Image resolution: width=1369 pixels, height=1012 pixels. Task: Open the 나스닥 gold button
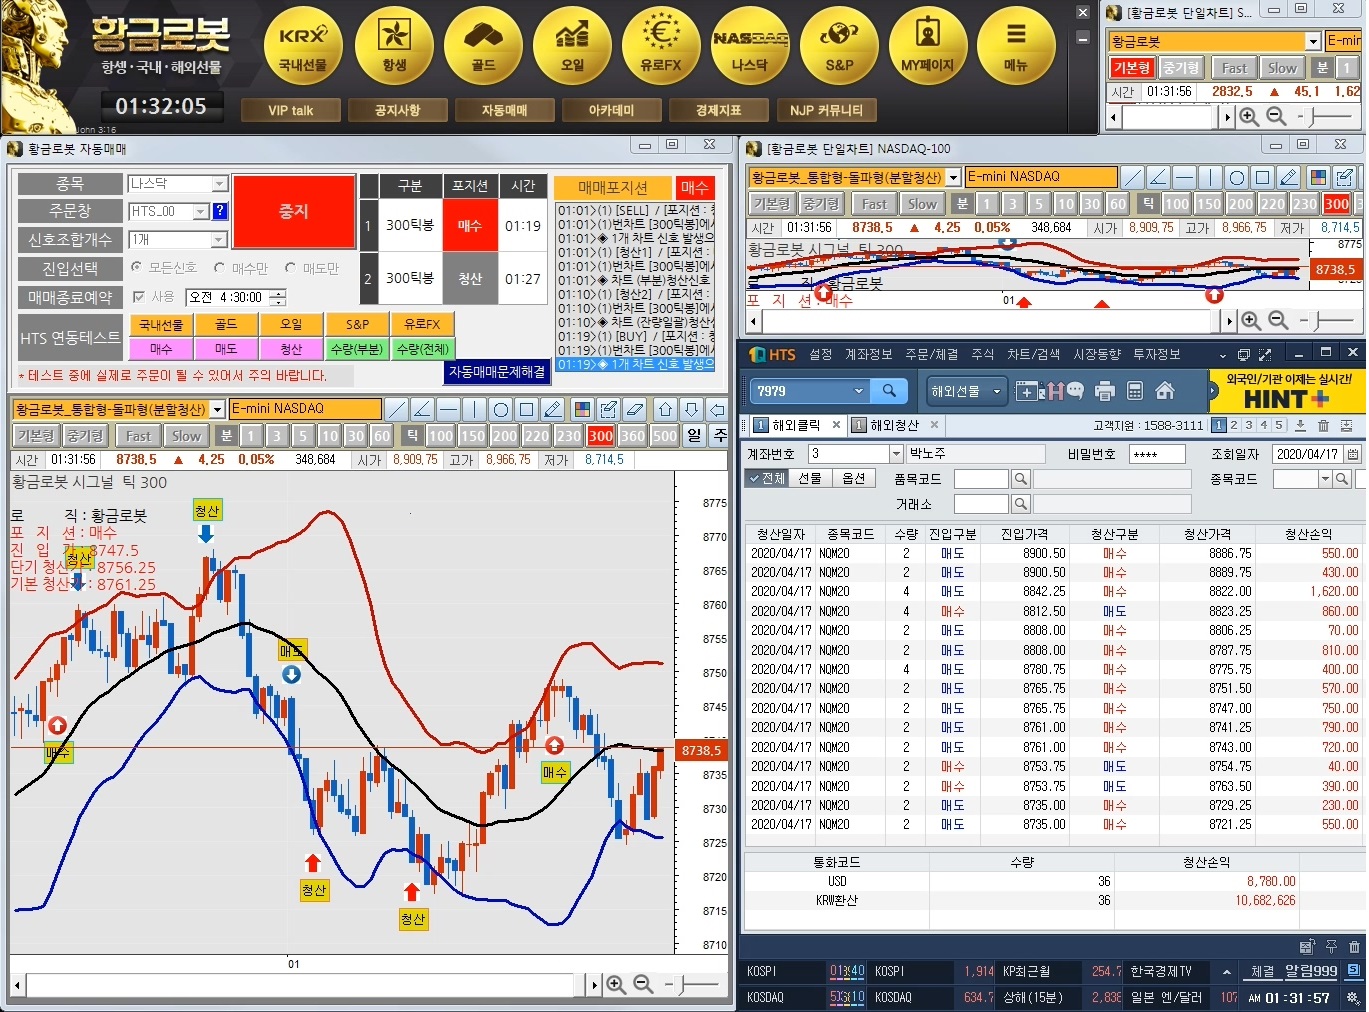(750, 46)
